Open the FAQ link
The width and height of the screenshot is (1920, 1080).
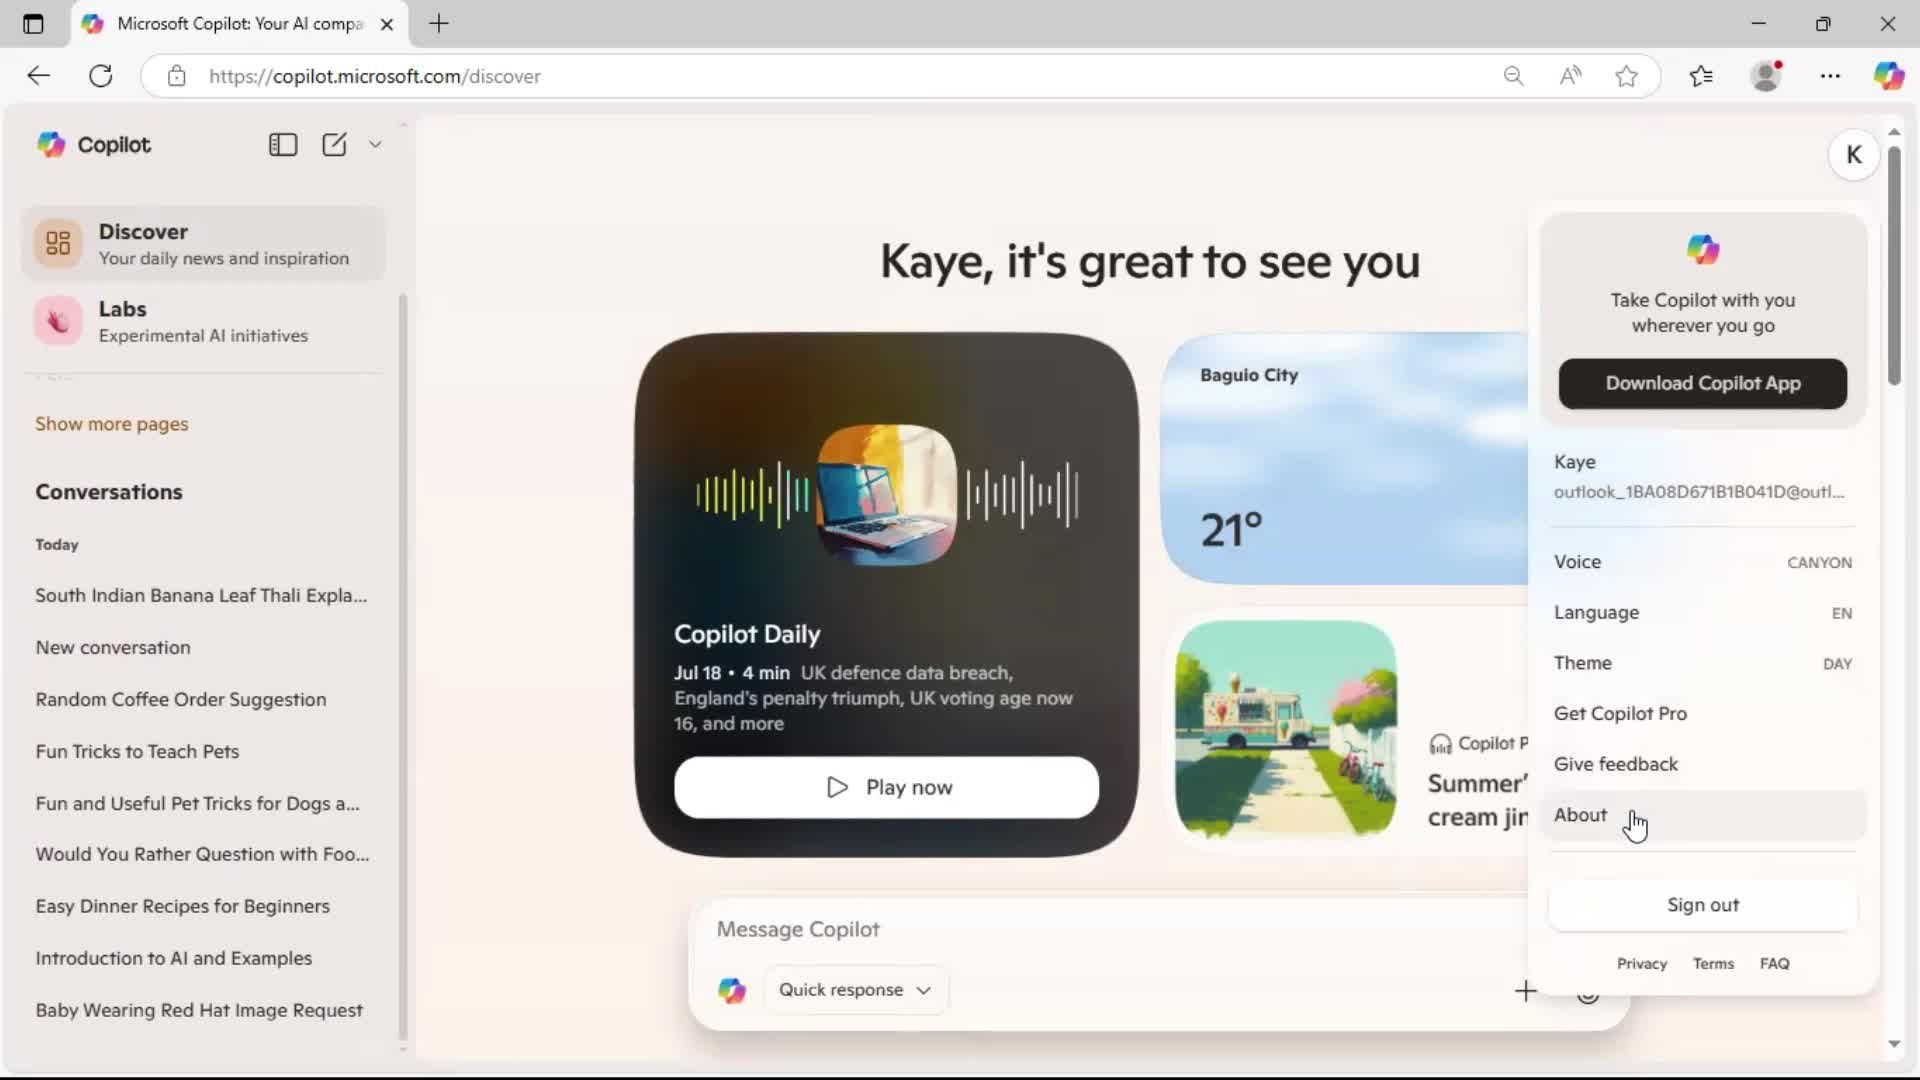pyautogui.click(x=1774, y=964)
